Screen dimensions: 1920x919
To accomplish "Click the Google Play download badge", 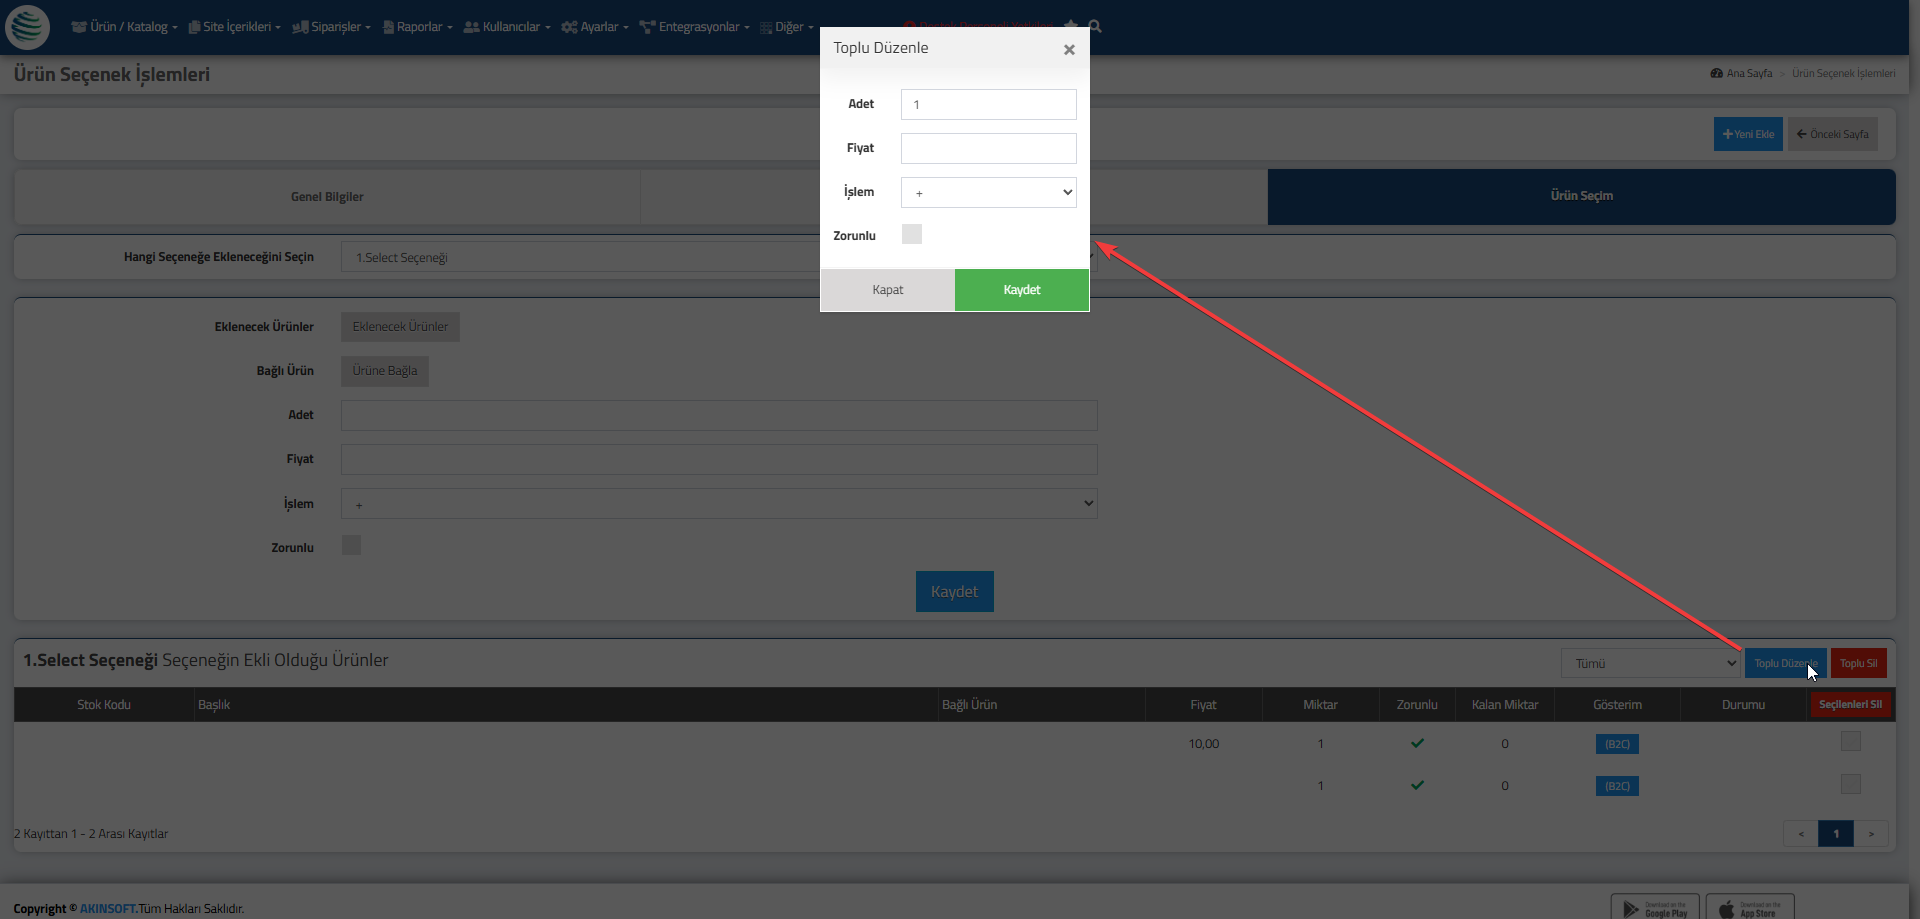I will pos(1654,907).
